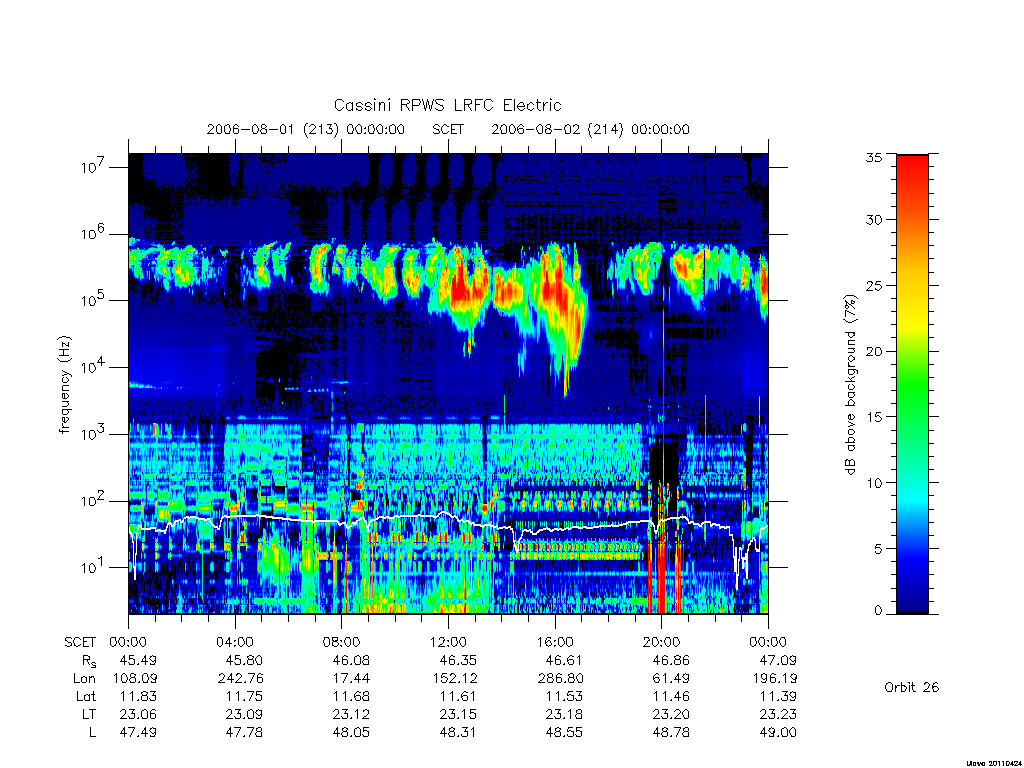This screenshot has width=1024, height=768.
Task: Click the Lon value '108.09'
Action: 135,679
